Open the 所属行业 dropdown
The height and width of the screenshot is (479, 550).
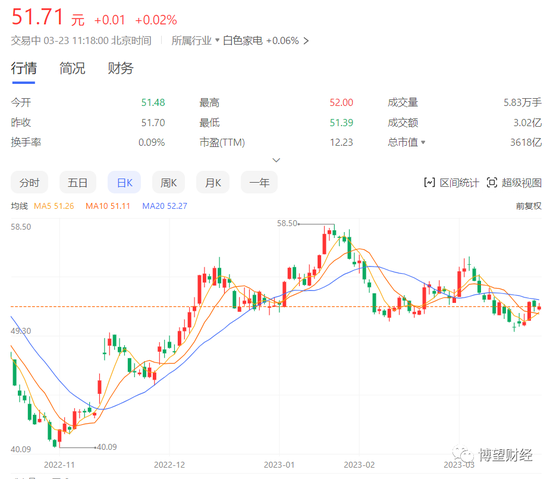(x=195, y=41)
